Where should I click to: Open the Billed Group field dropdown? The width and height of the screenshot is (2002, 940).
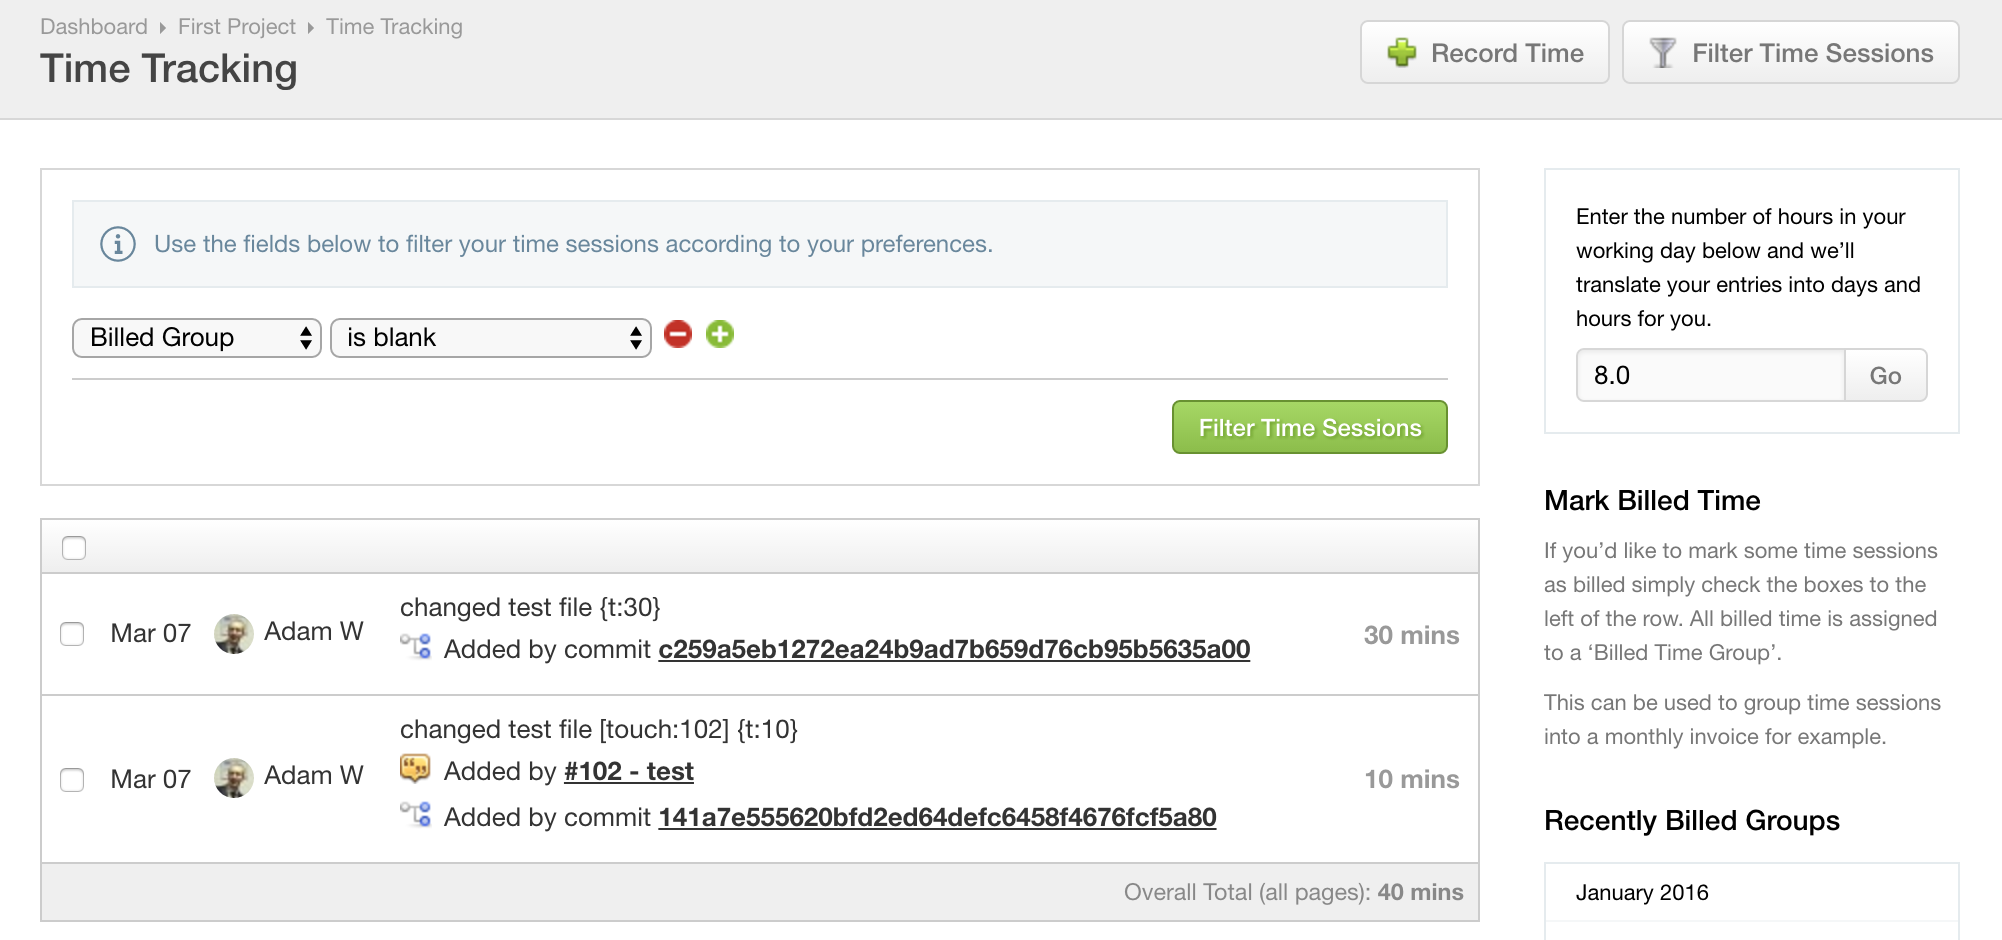click(197, 338)
